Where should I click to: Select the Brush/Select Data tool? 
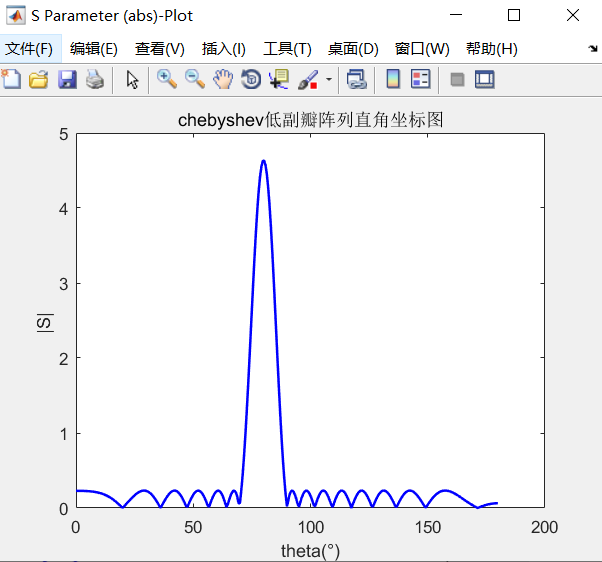(308, 79)
